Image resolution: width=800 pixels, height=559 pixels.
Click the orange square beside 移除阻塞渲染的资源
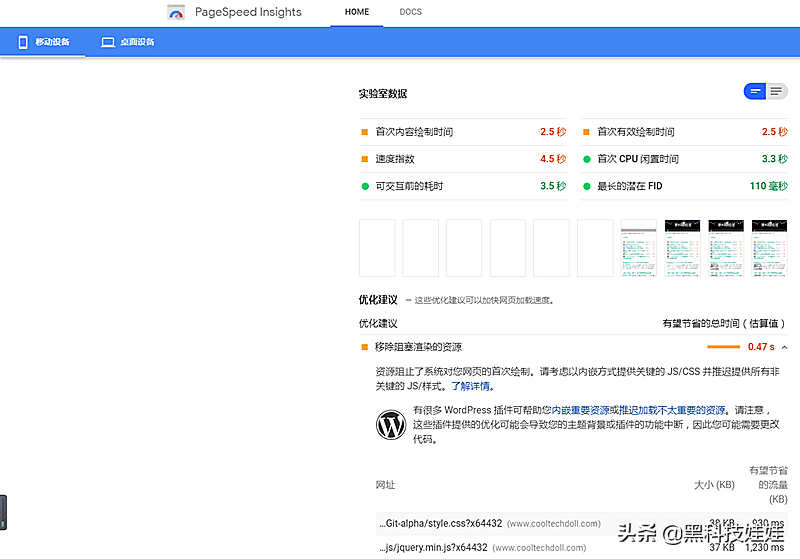(x=365, y=347)
